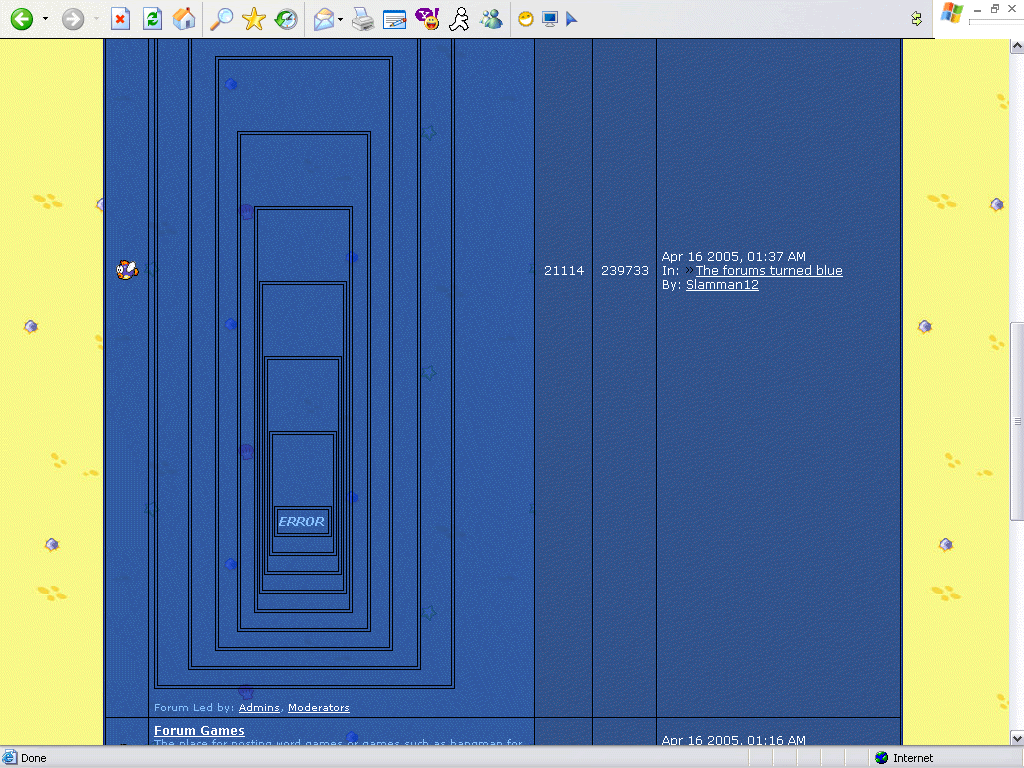
Task: Expand the Mail dropdown arrow
Action: pyautogui.click(x=341, y=19)
